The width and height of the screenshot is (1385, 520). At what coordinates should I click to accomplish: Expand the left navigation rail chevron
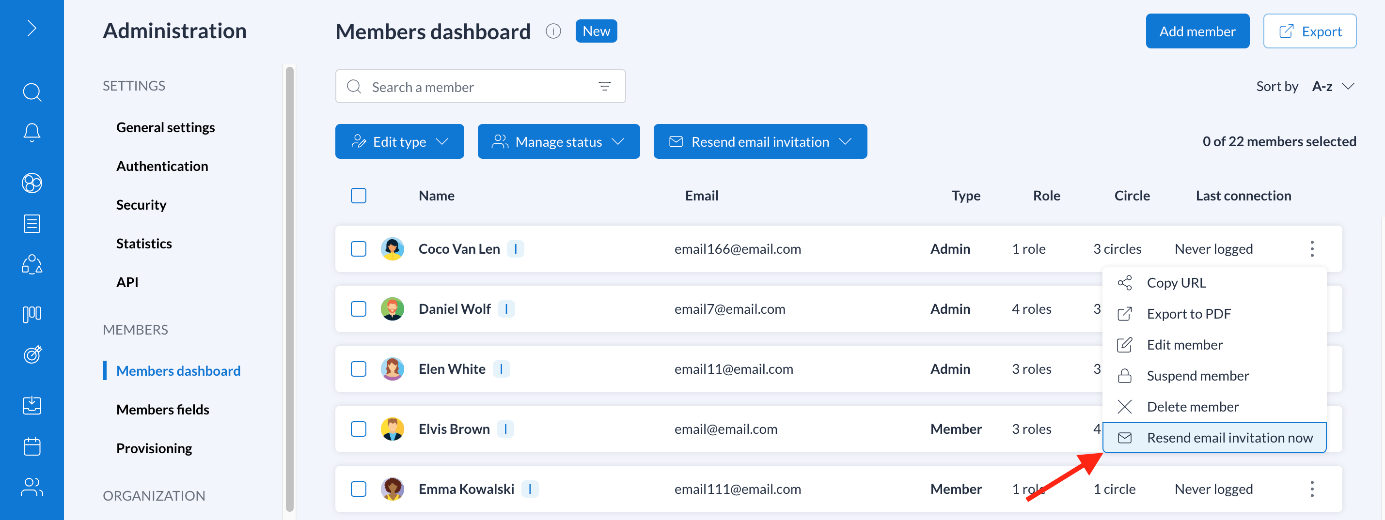(x=32, y=28)
